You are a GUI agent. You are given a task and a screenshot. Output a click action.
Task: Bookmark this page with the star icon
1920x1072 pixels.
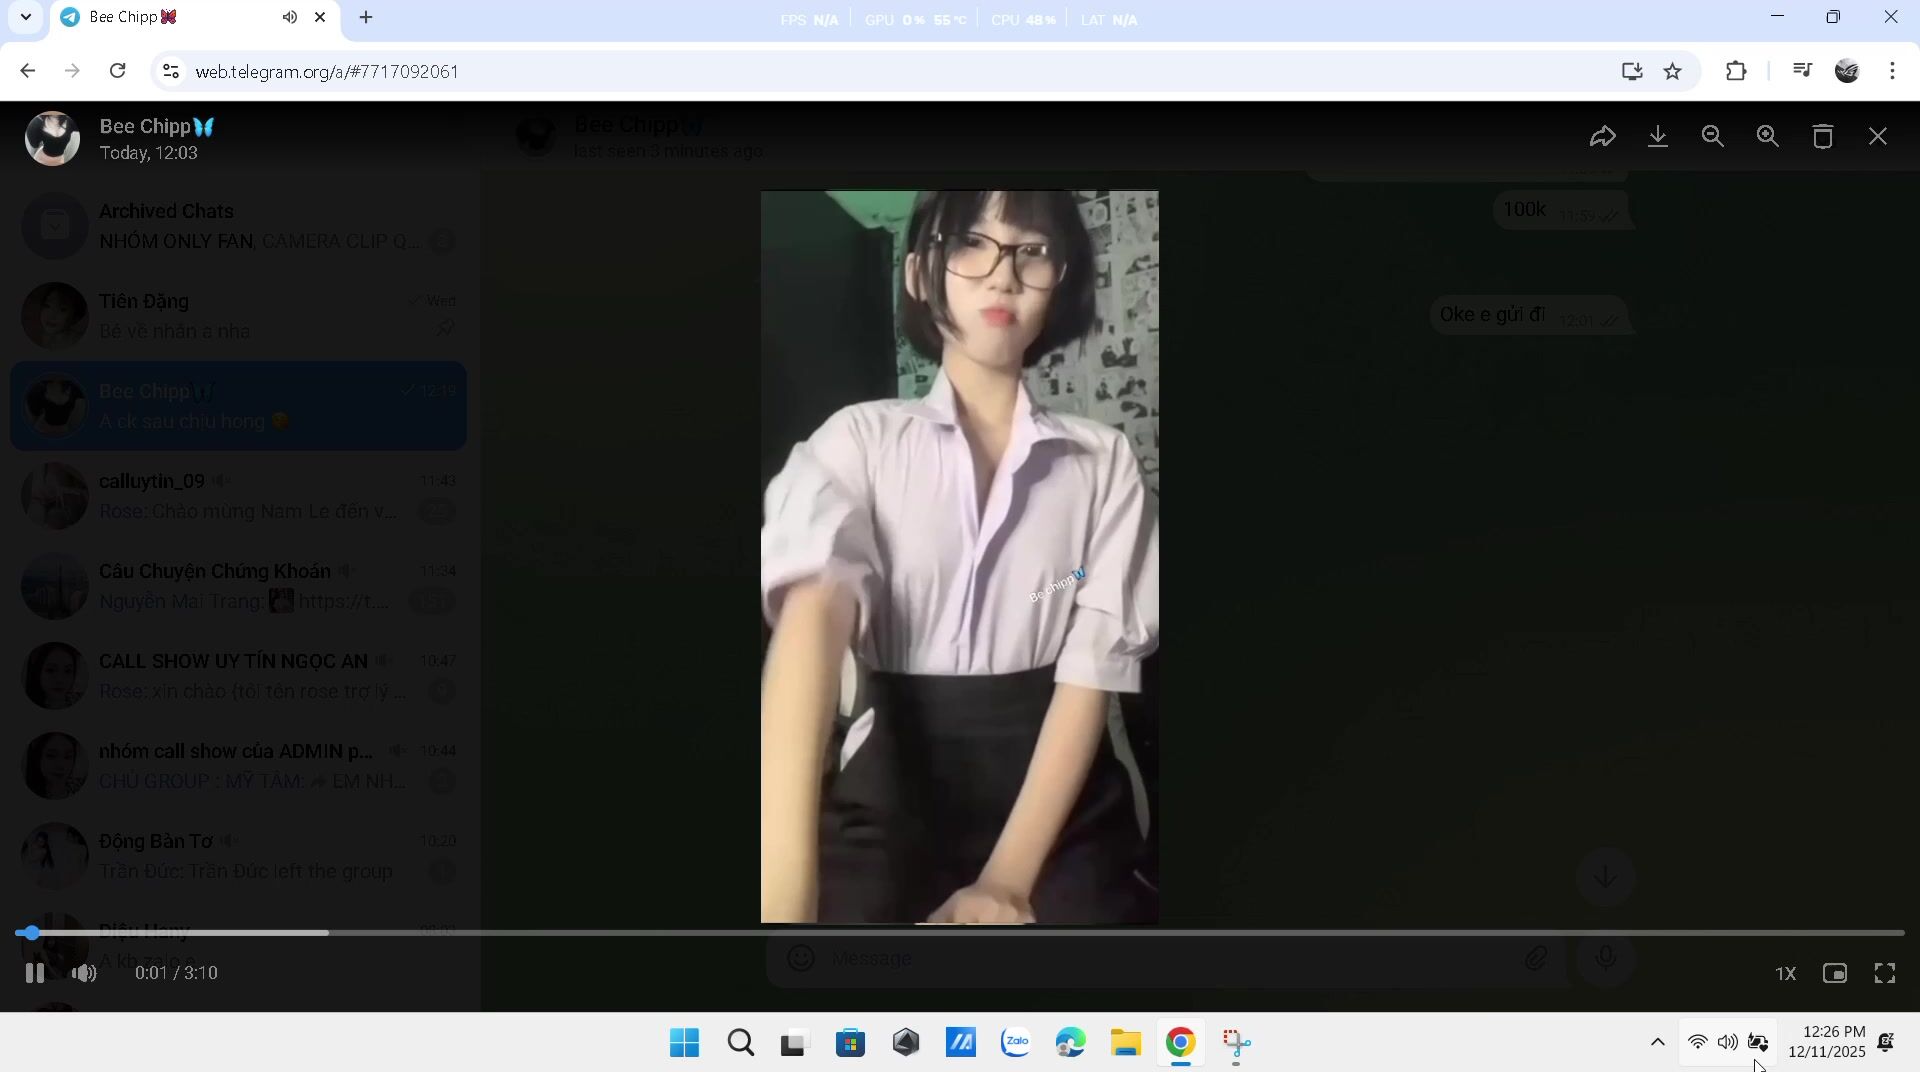pos(1673,71)
